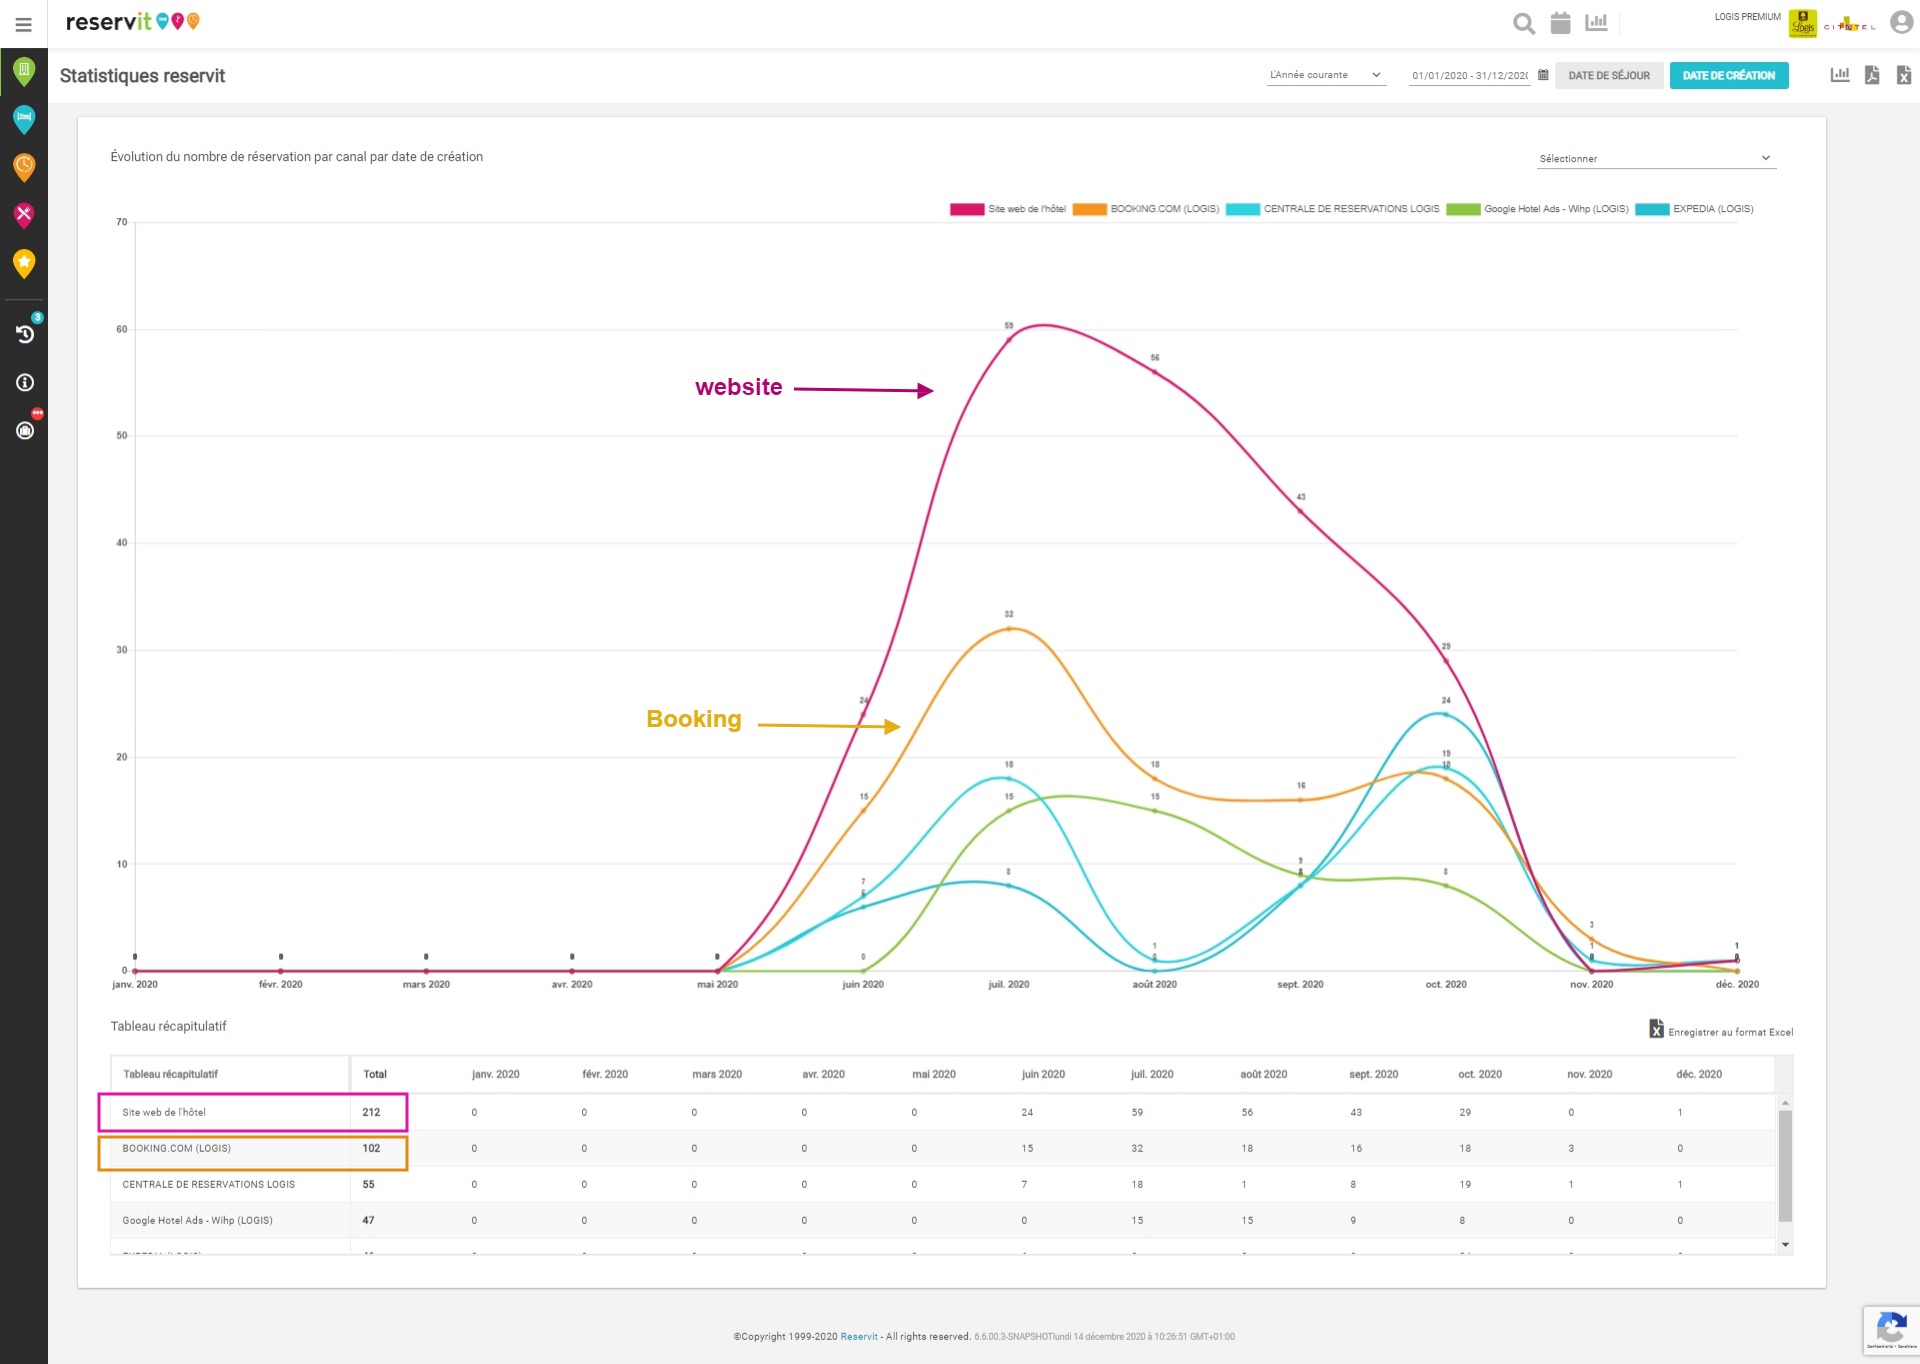This screenshot has width=1920, height=1364.
Task: Open the green hotel building pin
Action: tap(24, 71)
